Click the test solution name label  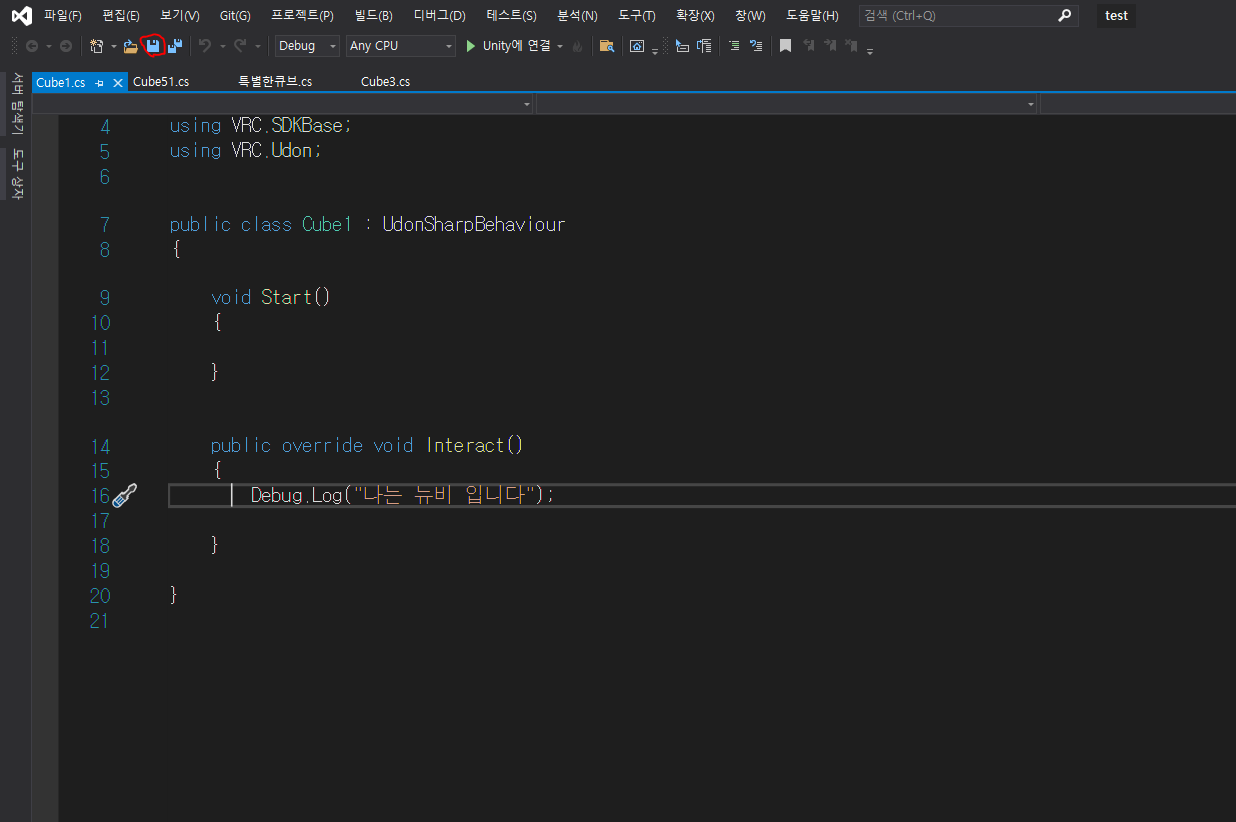coord(1116,16)
